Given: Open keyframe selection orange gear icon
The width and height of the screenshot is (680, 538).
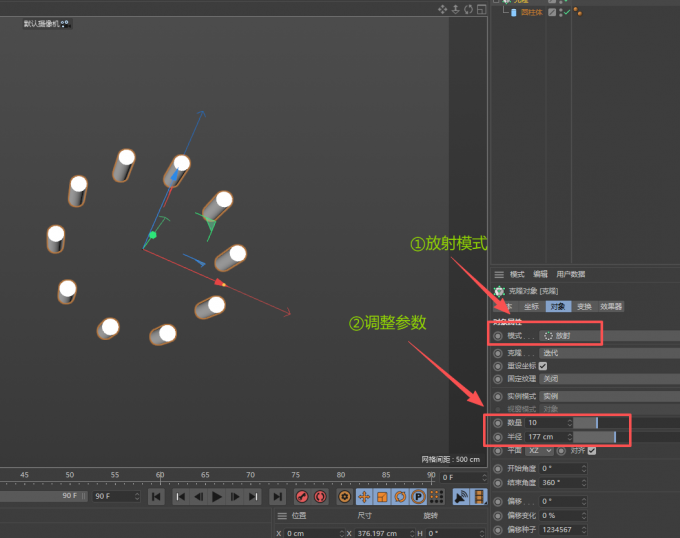Looking at the screenshot, I should pyautogui.click(x=345, y=497).
